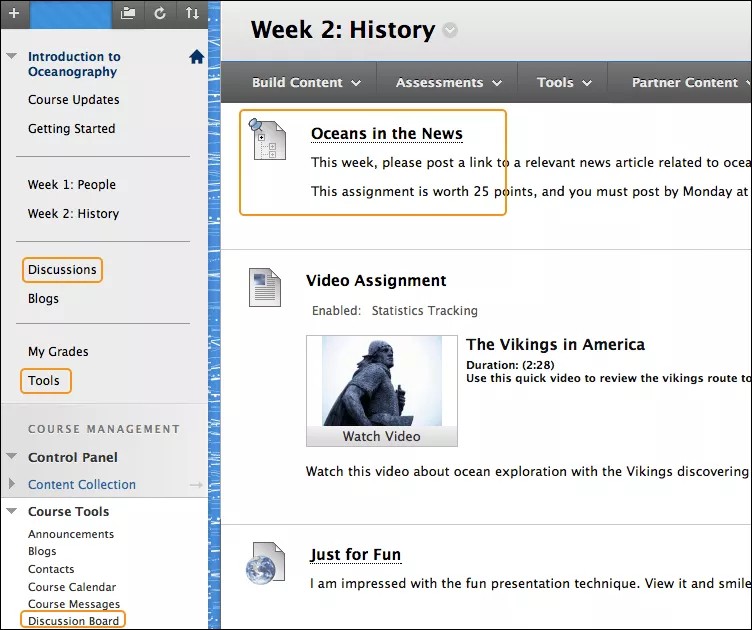Click the Vikings video thumbnail

coord(381,381)
